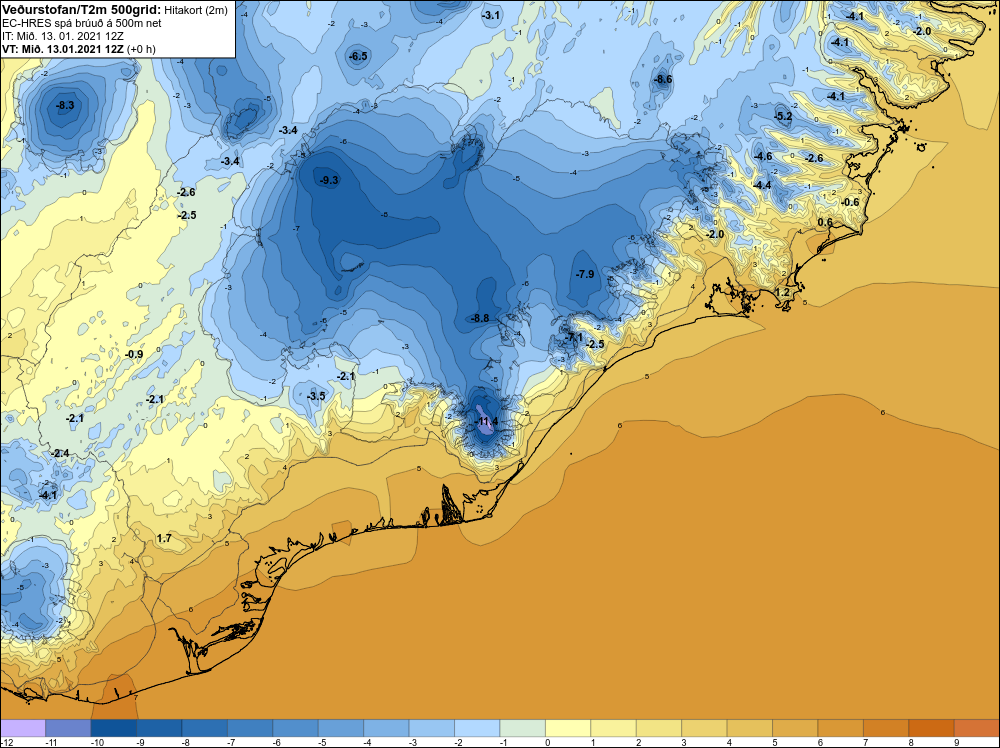Click the -8.8 temperature label
The image size is (1000, 748).
[x=480, y=318]
